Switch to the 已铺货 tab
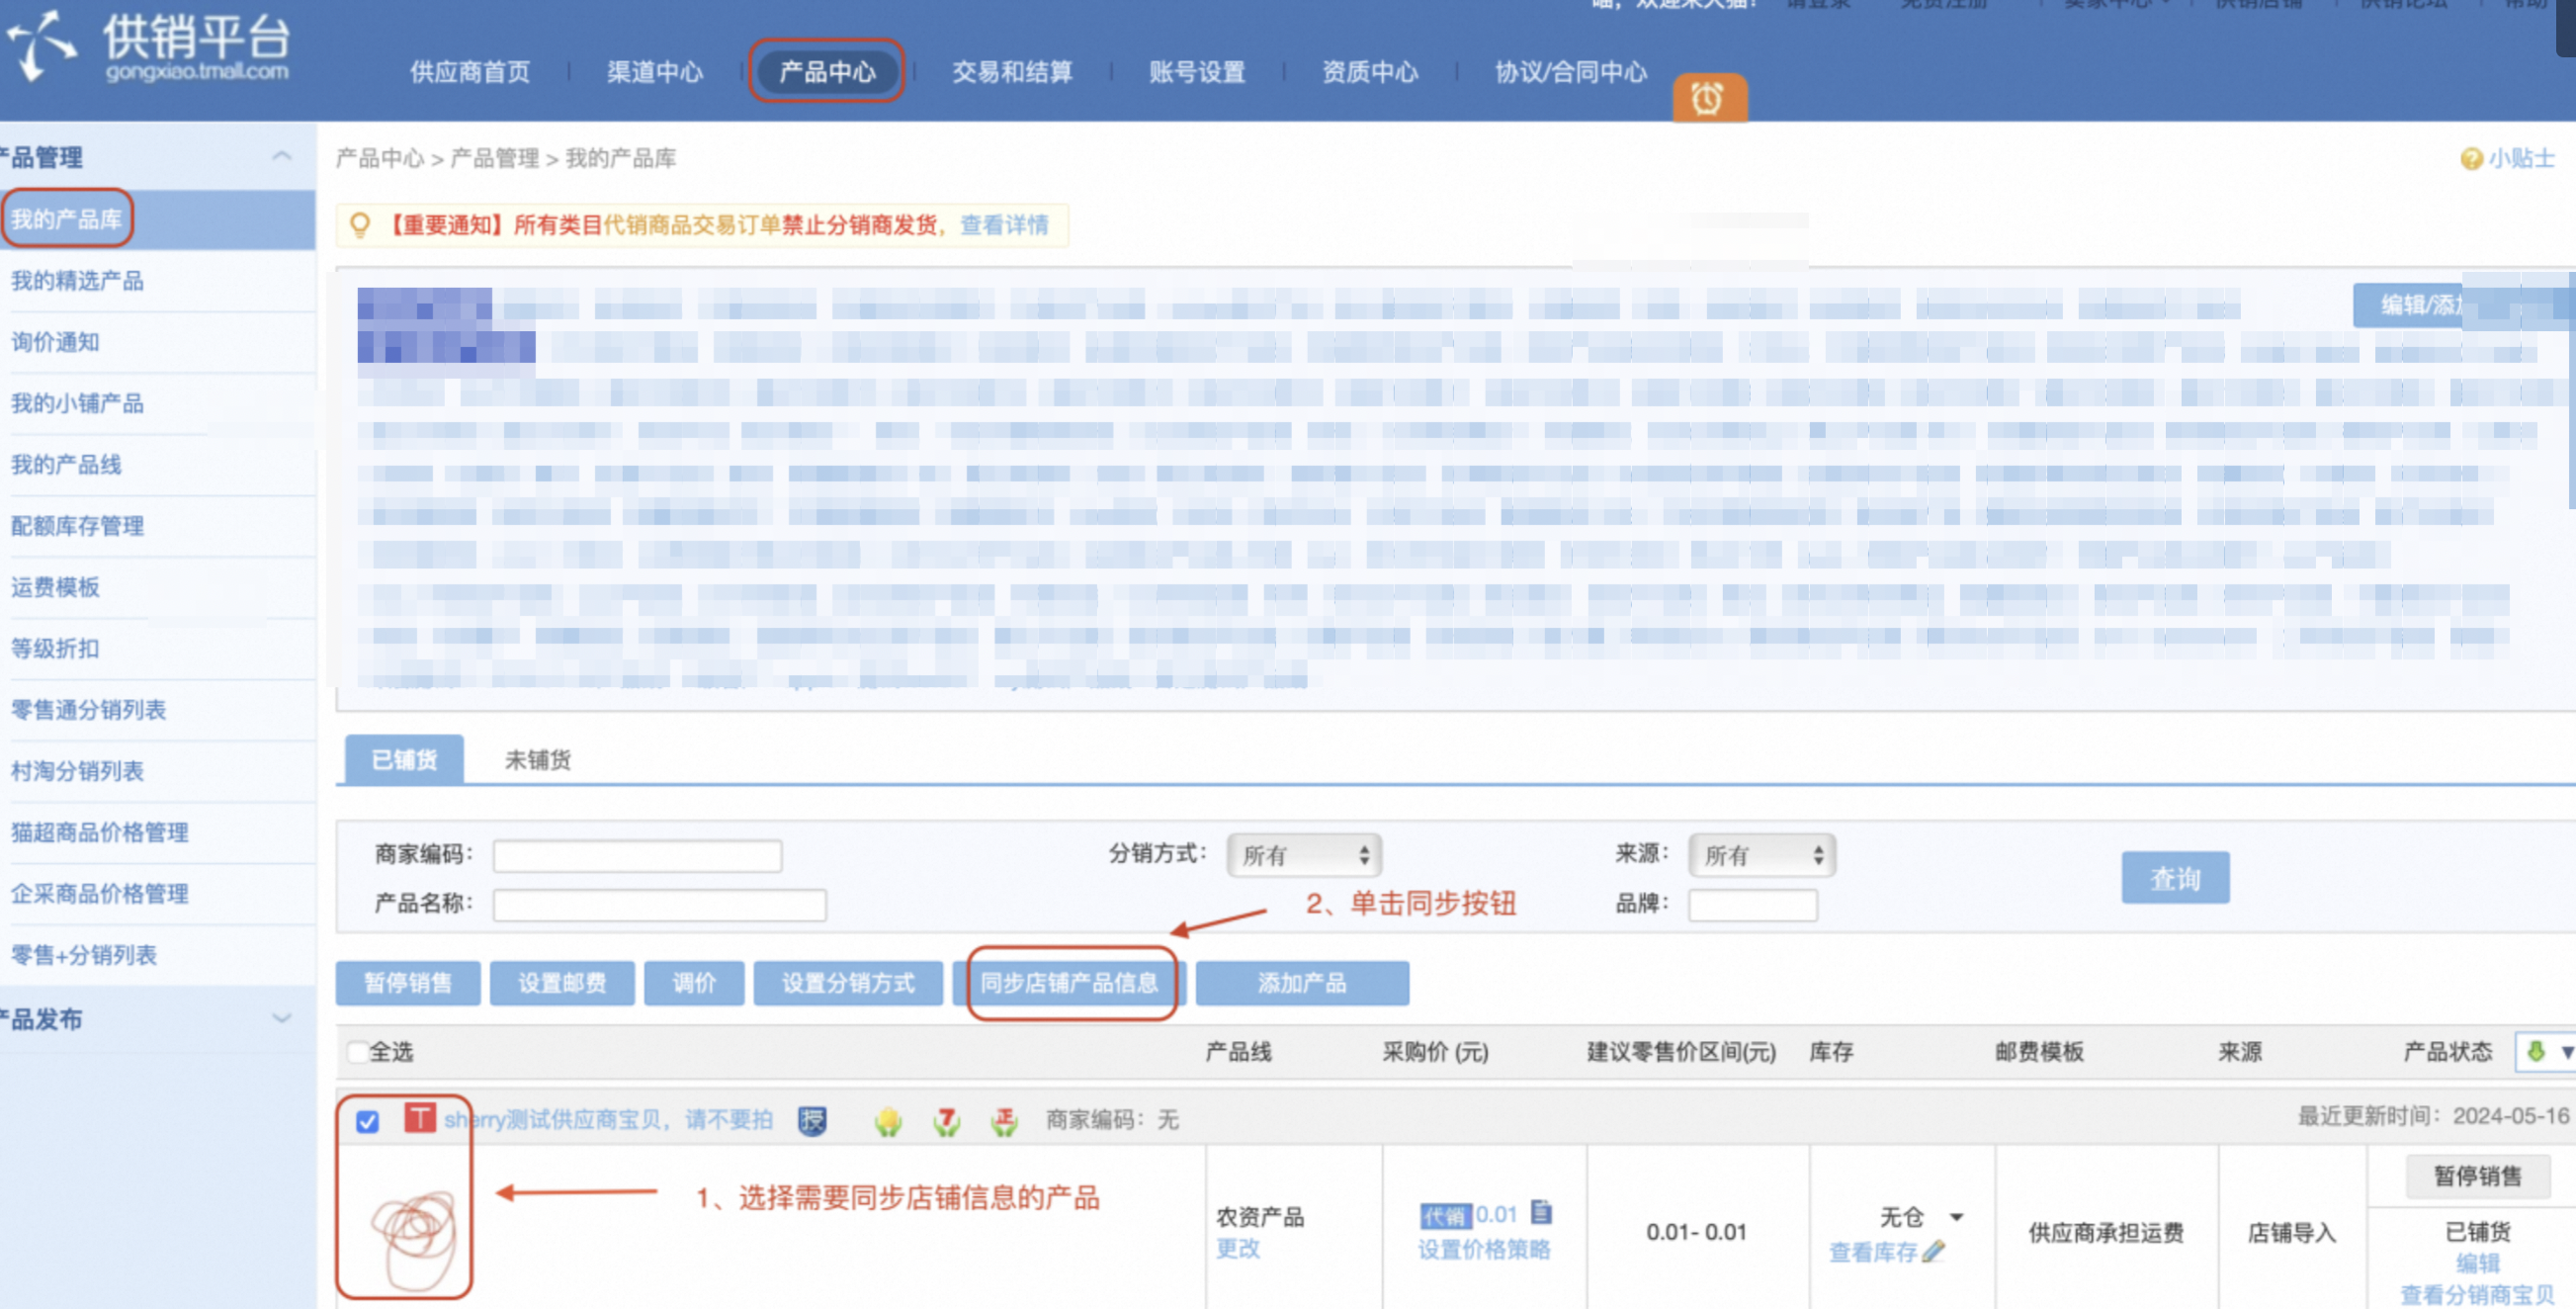Screen dimensions: 2576x1309 pos(404,760)
